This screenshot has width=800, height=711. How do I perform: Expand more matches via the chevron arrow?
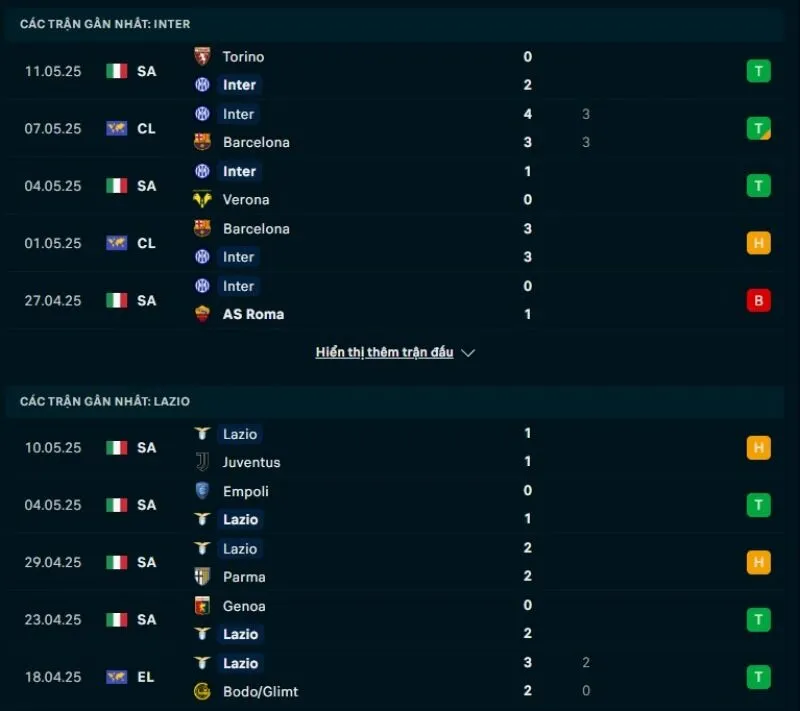tap(466, 352)
